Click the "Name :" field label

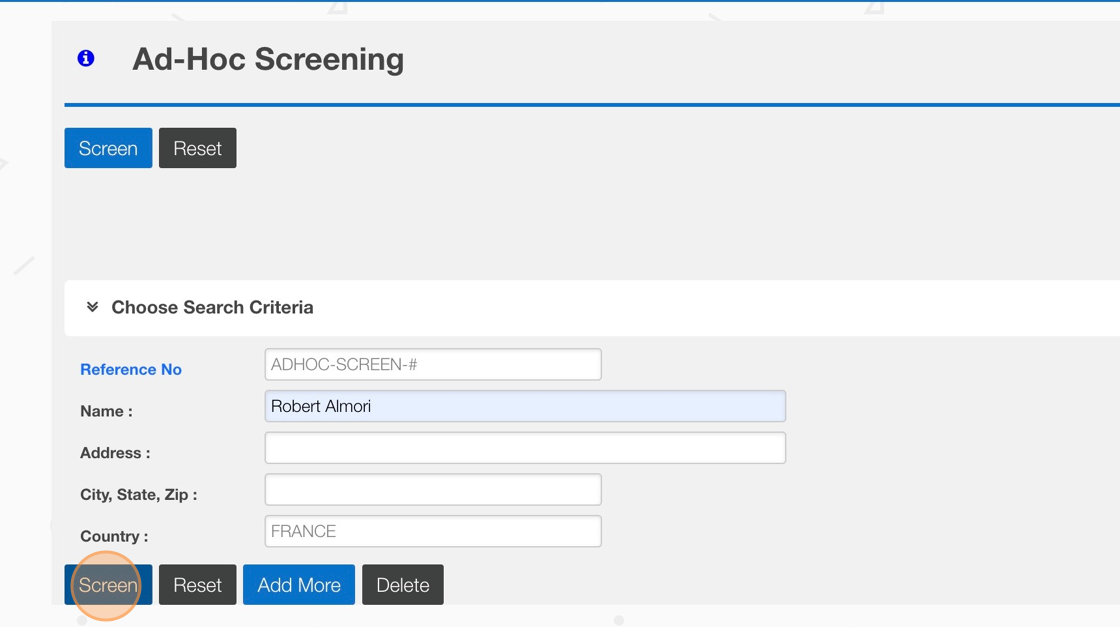(x=106, y=411)
